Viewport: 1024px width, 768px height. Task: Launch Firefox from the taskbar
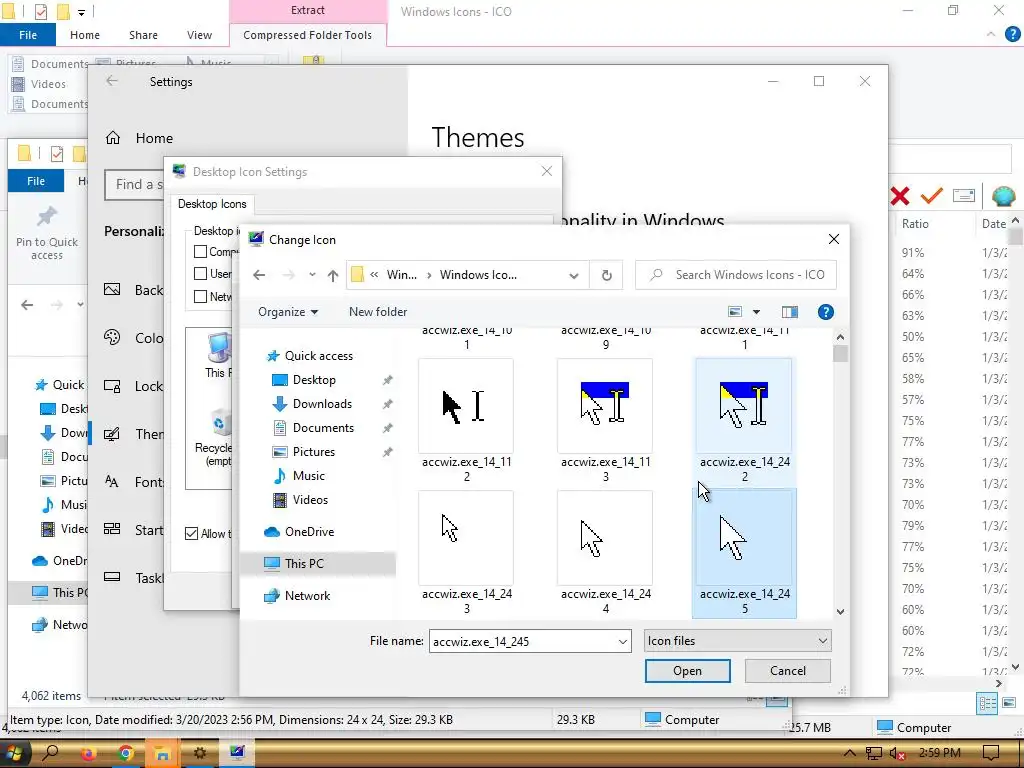click(x=88, y=753)
